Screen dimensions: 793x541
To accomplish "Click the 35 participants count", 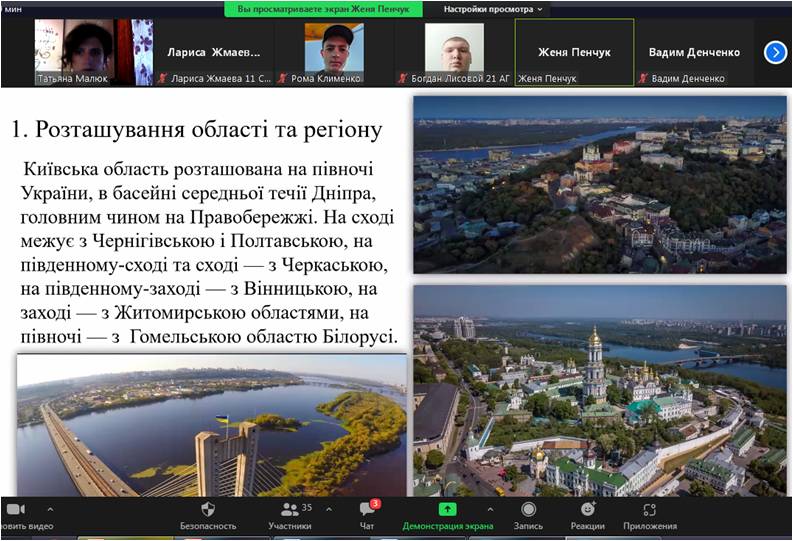I will pos(307,507).
